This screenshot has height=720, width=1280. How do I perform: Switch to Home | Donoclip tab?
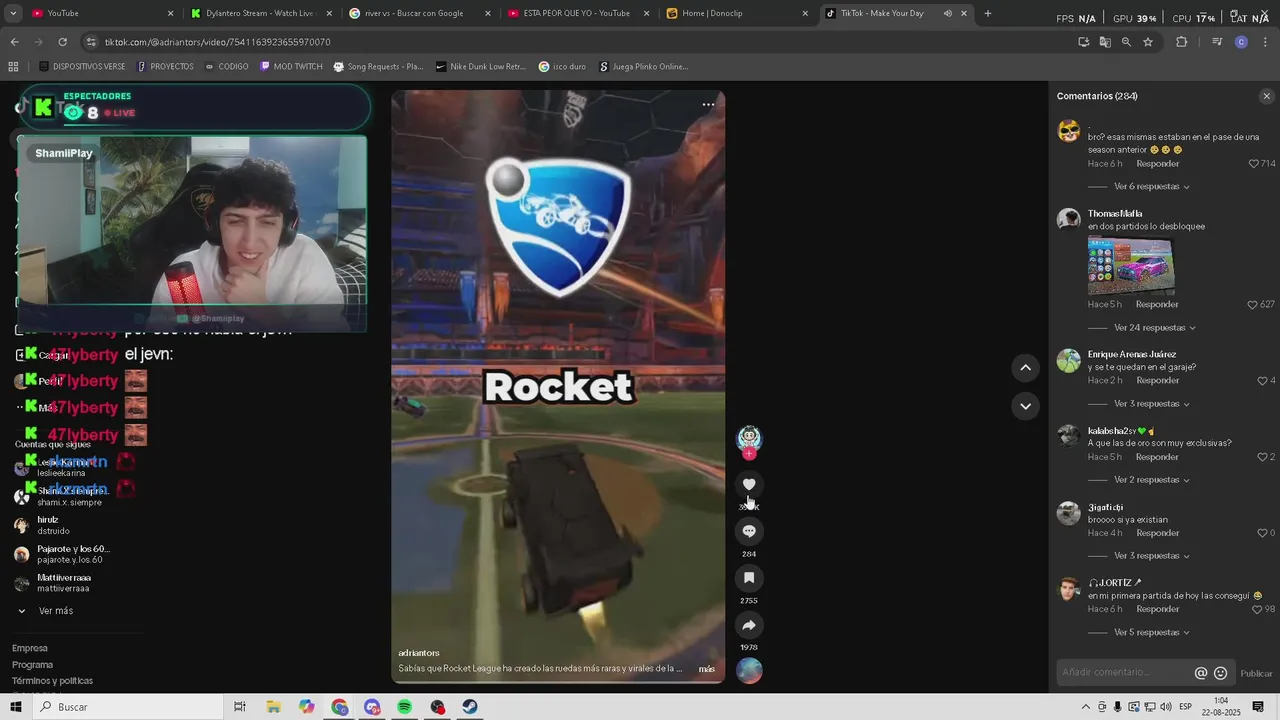point(736,13)
